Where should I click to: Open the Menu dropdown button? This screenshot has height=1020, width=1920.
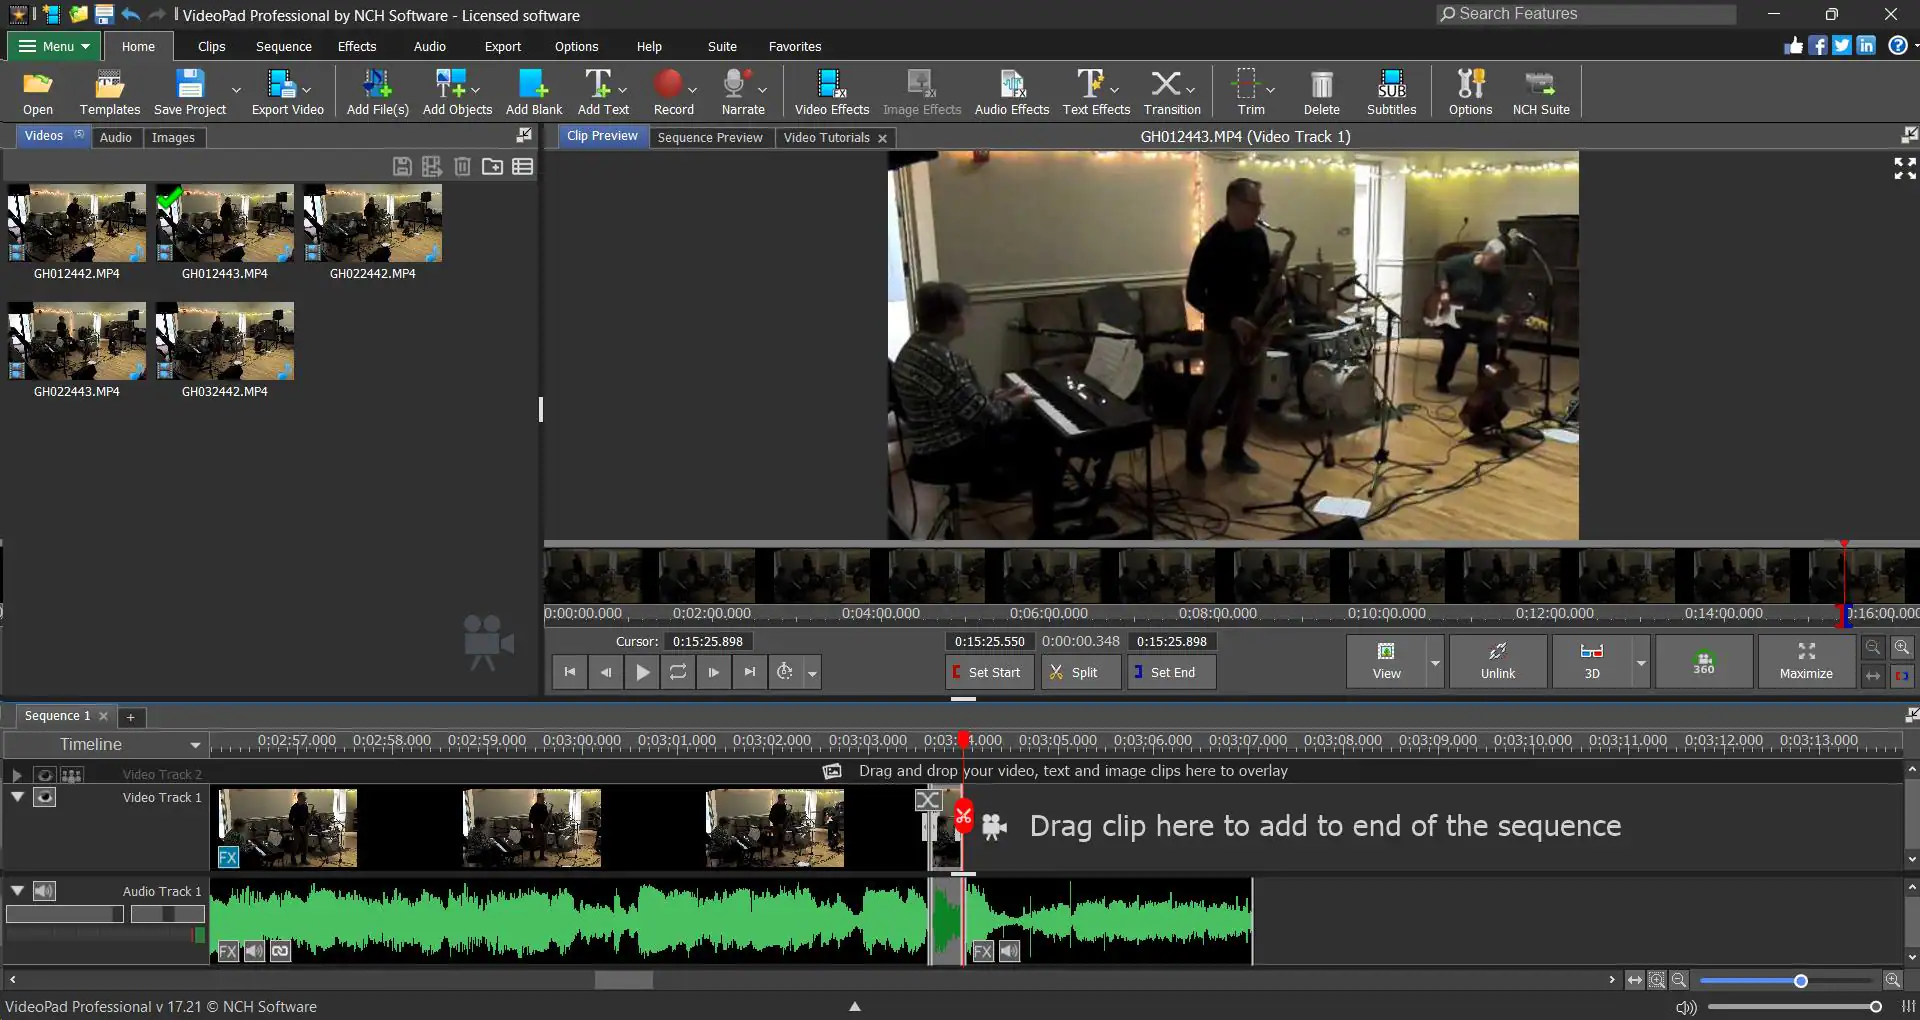[x=54, y=46]
